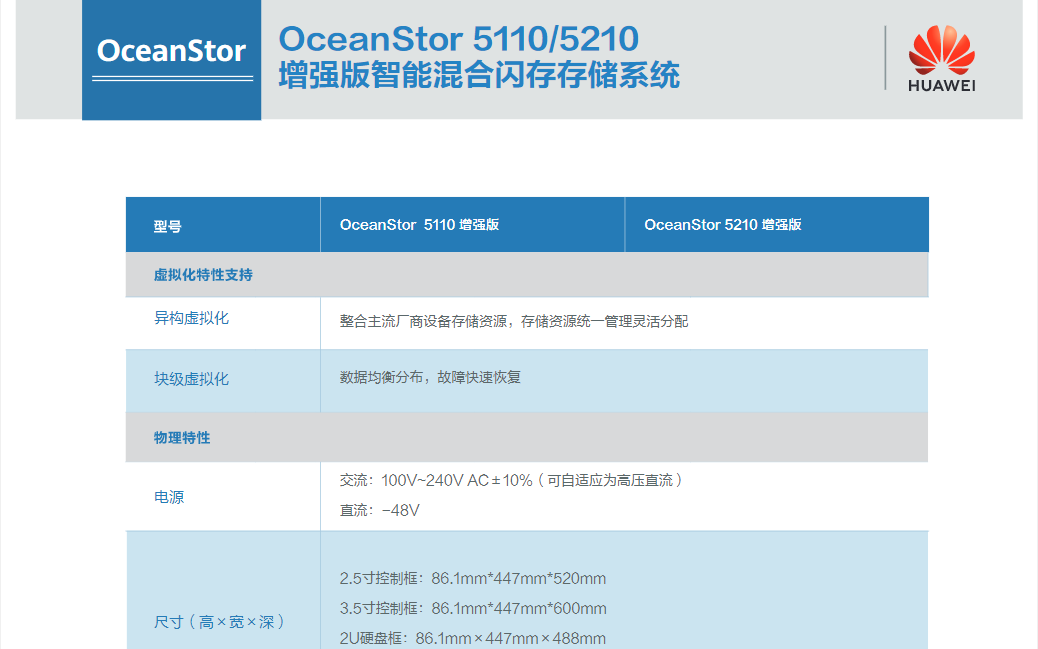1038x649 pixels.
Task: Click the OceanStor 5110/5210 title
Action: click(458, 38)
